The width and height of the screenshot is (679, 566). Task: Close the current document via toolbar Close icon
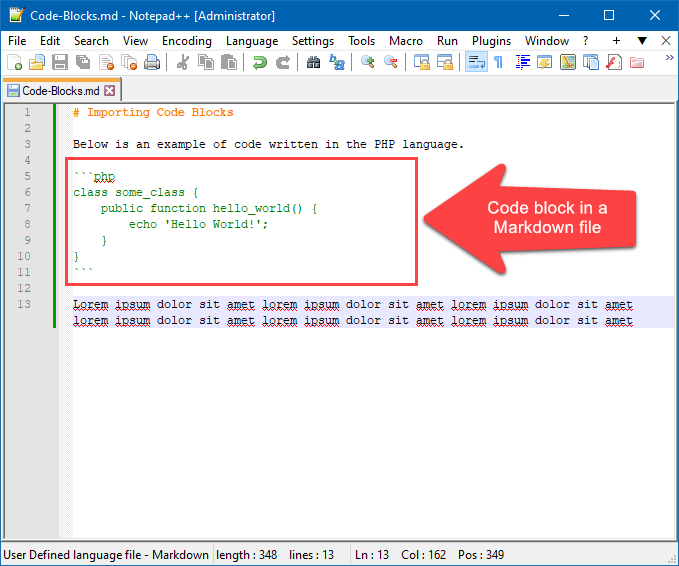click(x=106, y=62)
